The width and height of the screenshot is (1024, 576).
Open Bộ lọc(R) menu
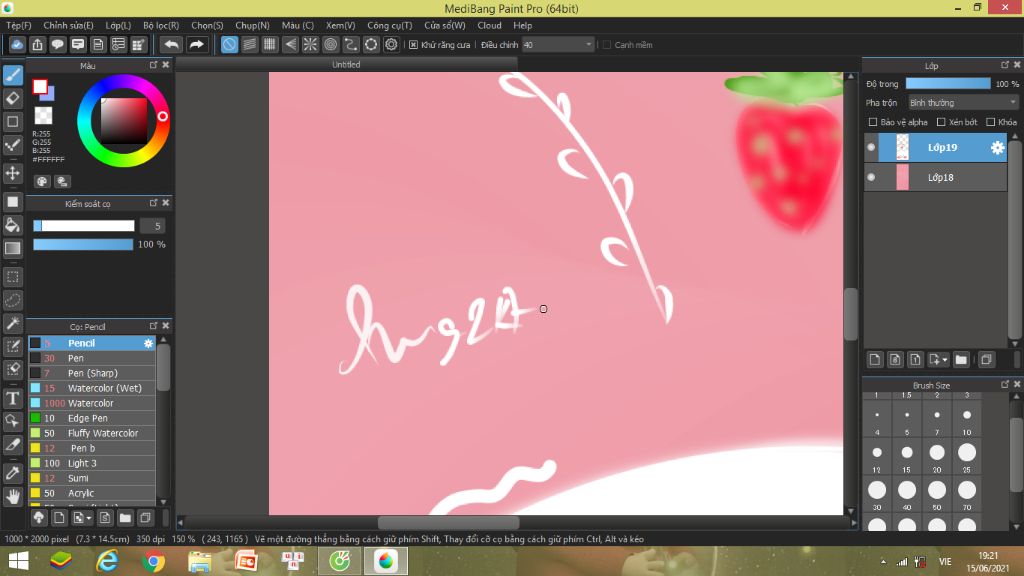pyautogui.click(x=161, y=25)
